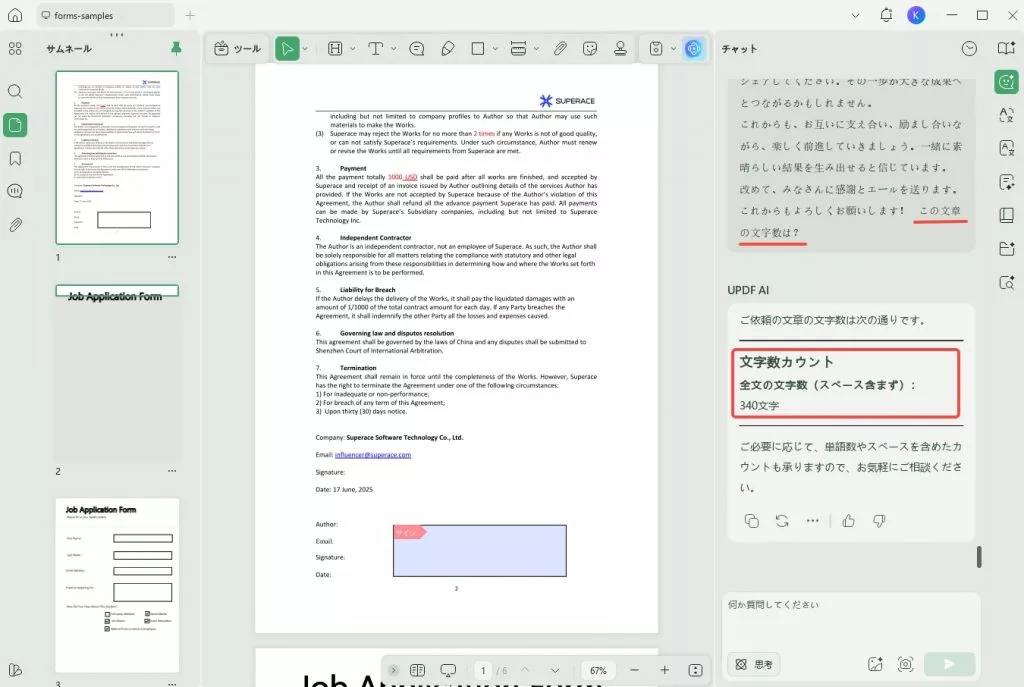This screenshot has height=687, width=1024.
Task: Select page 1 thumbnail
Action: pos(117,157)
